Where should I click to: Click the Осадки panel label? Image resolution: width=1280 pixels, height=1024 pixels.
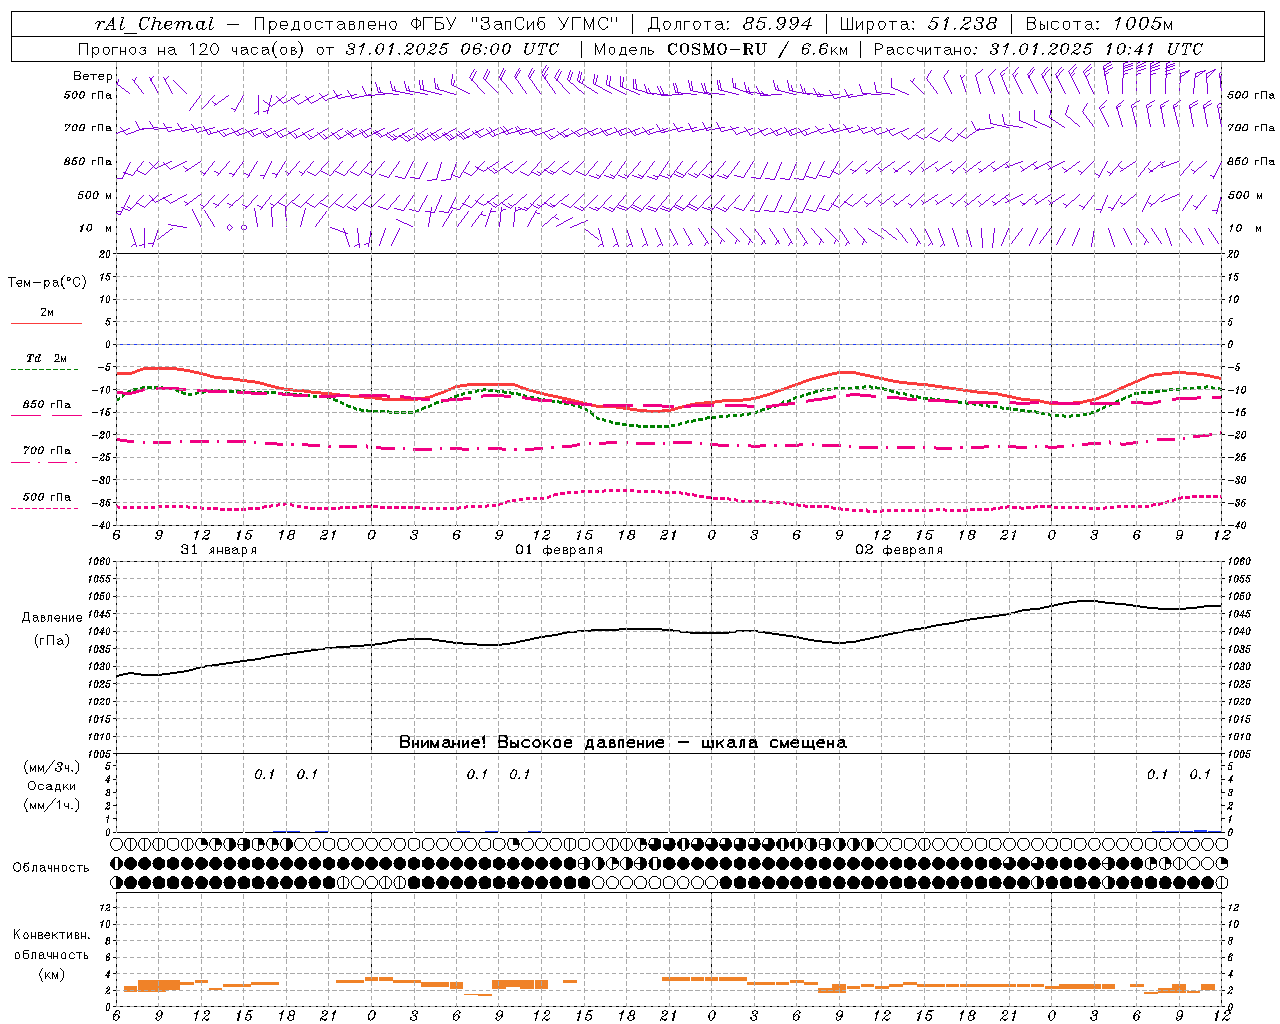[x=52, y=786]
